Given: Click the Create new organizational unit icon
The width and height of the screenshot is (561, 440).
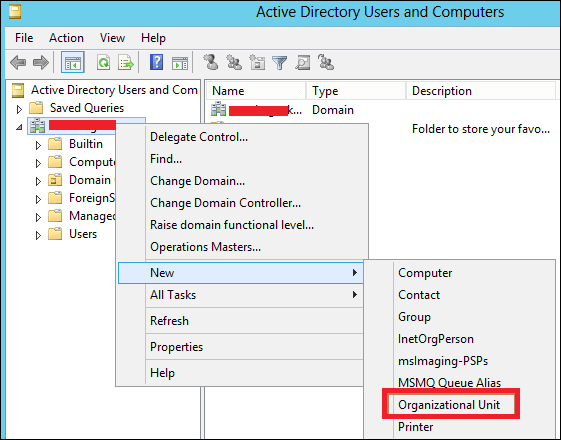Looking at the screenshot, I should pos(257,62).
